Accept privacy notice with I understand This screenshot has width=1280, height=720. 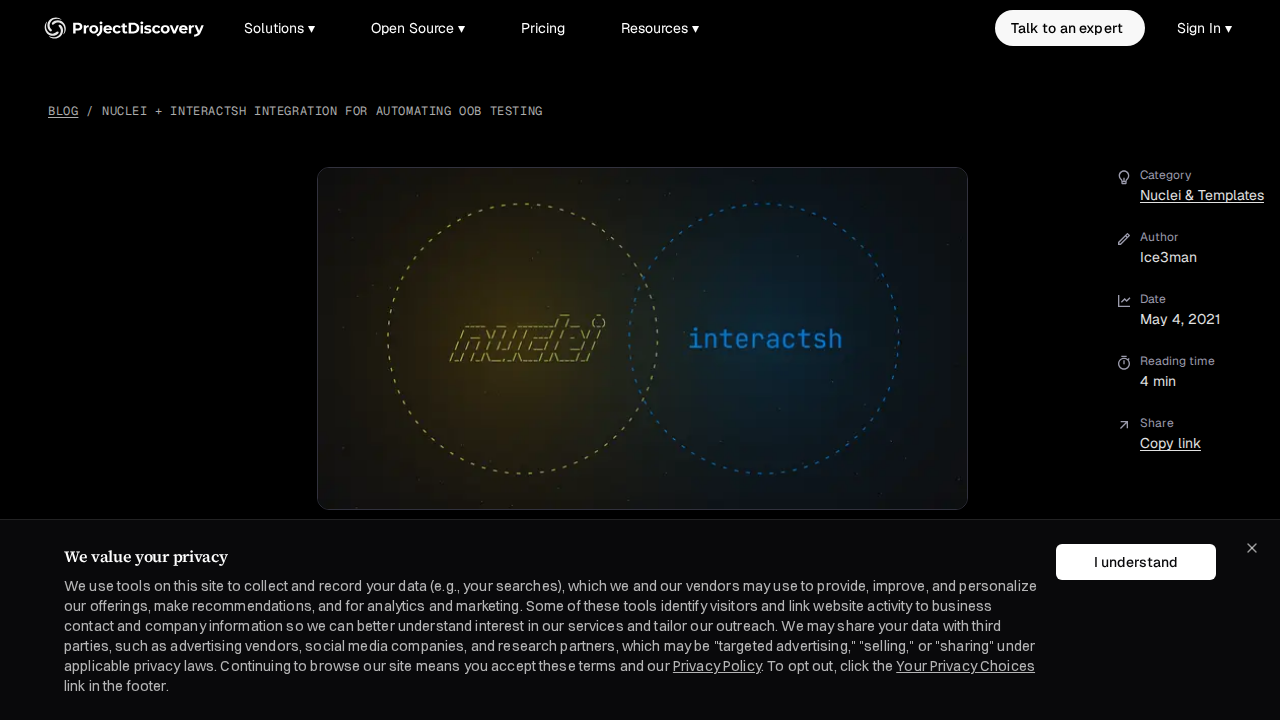pos(1136,562)
